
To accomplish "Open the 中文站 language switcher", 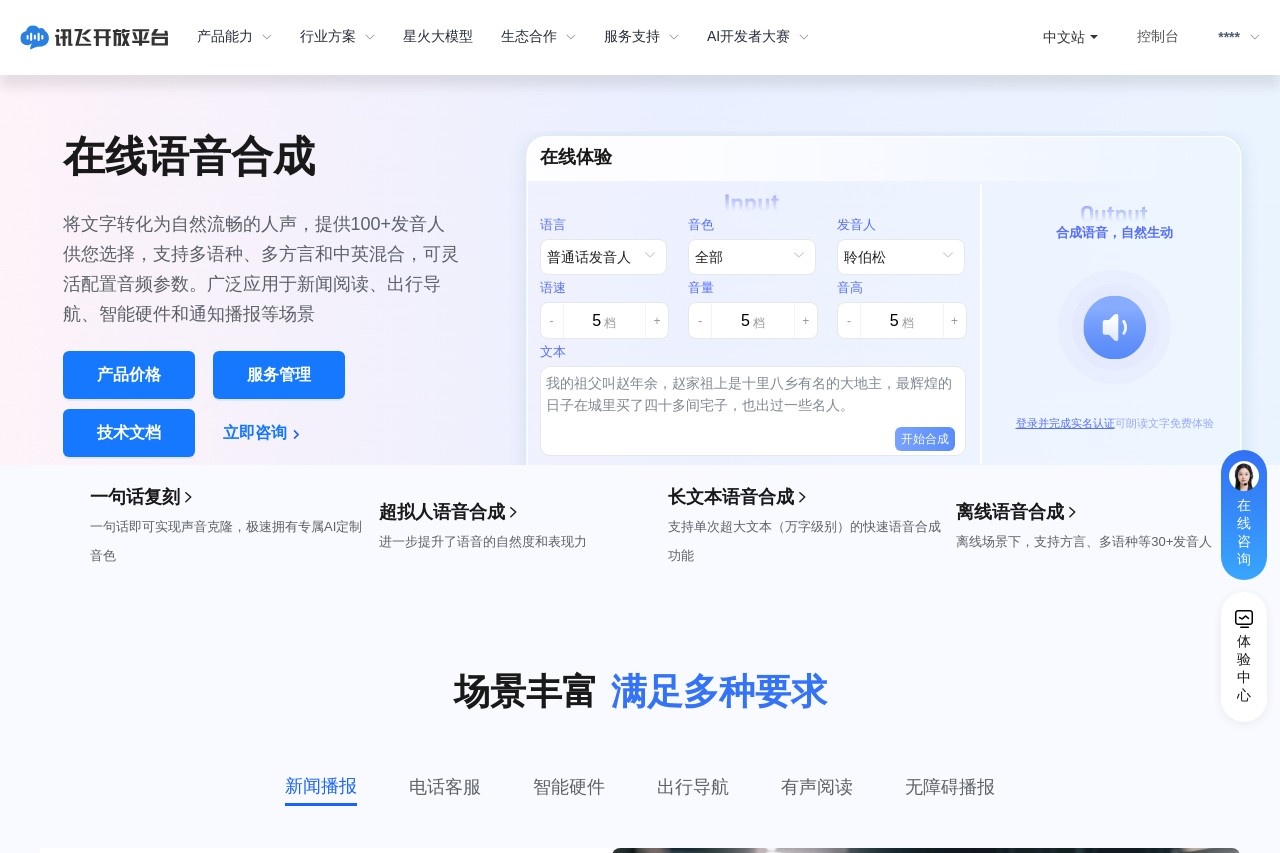I will [1070, 37].
